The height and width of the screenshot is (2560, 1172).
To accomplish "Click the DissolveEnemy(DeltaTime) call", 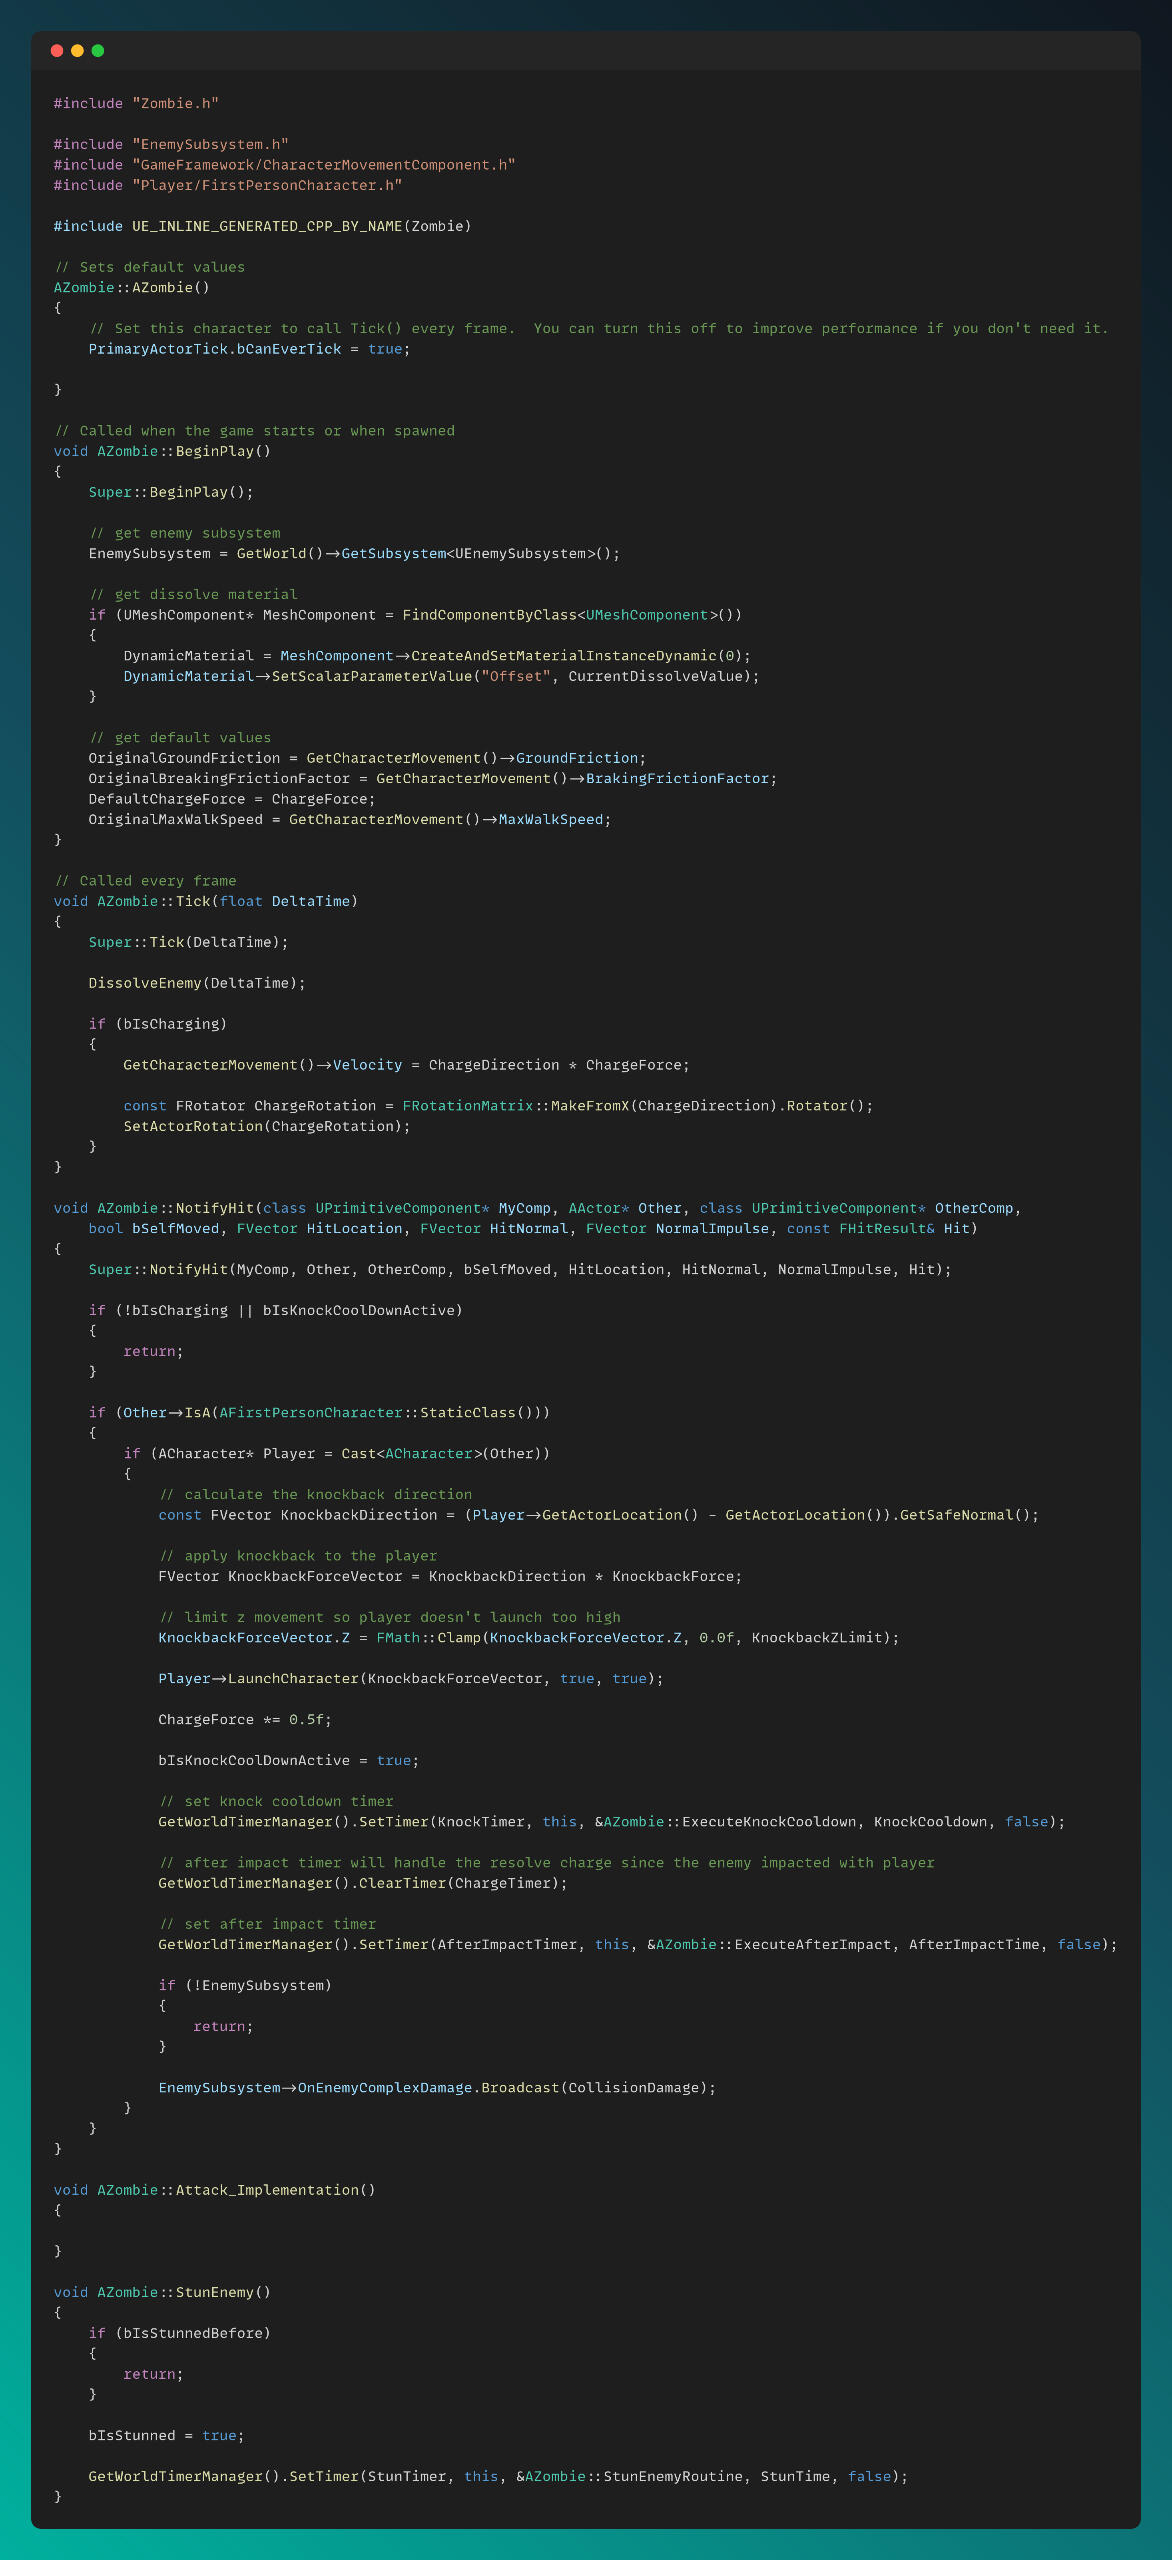I will click(196, 983).
